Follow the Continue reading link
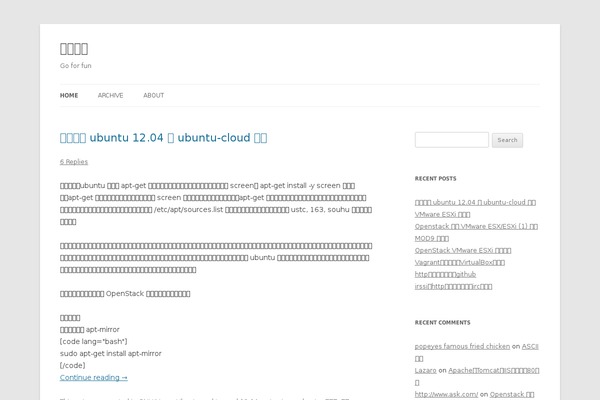The image size is (600, 400). pyautogui.click(x=94, y=377)
